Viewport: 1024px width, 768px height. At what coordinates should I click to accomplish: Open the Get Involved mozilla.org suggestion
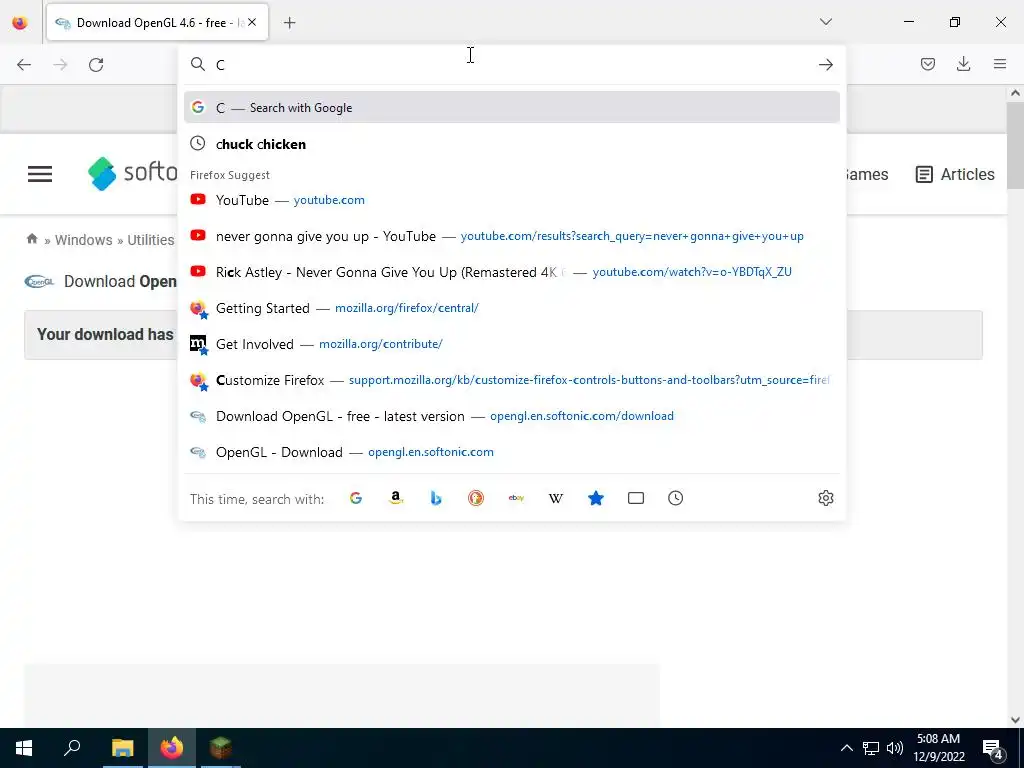tap(511, 344)
